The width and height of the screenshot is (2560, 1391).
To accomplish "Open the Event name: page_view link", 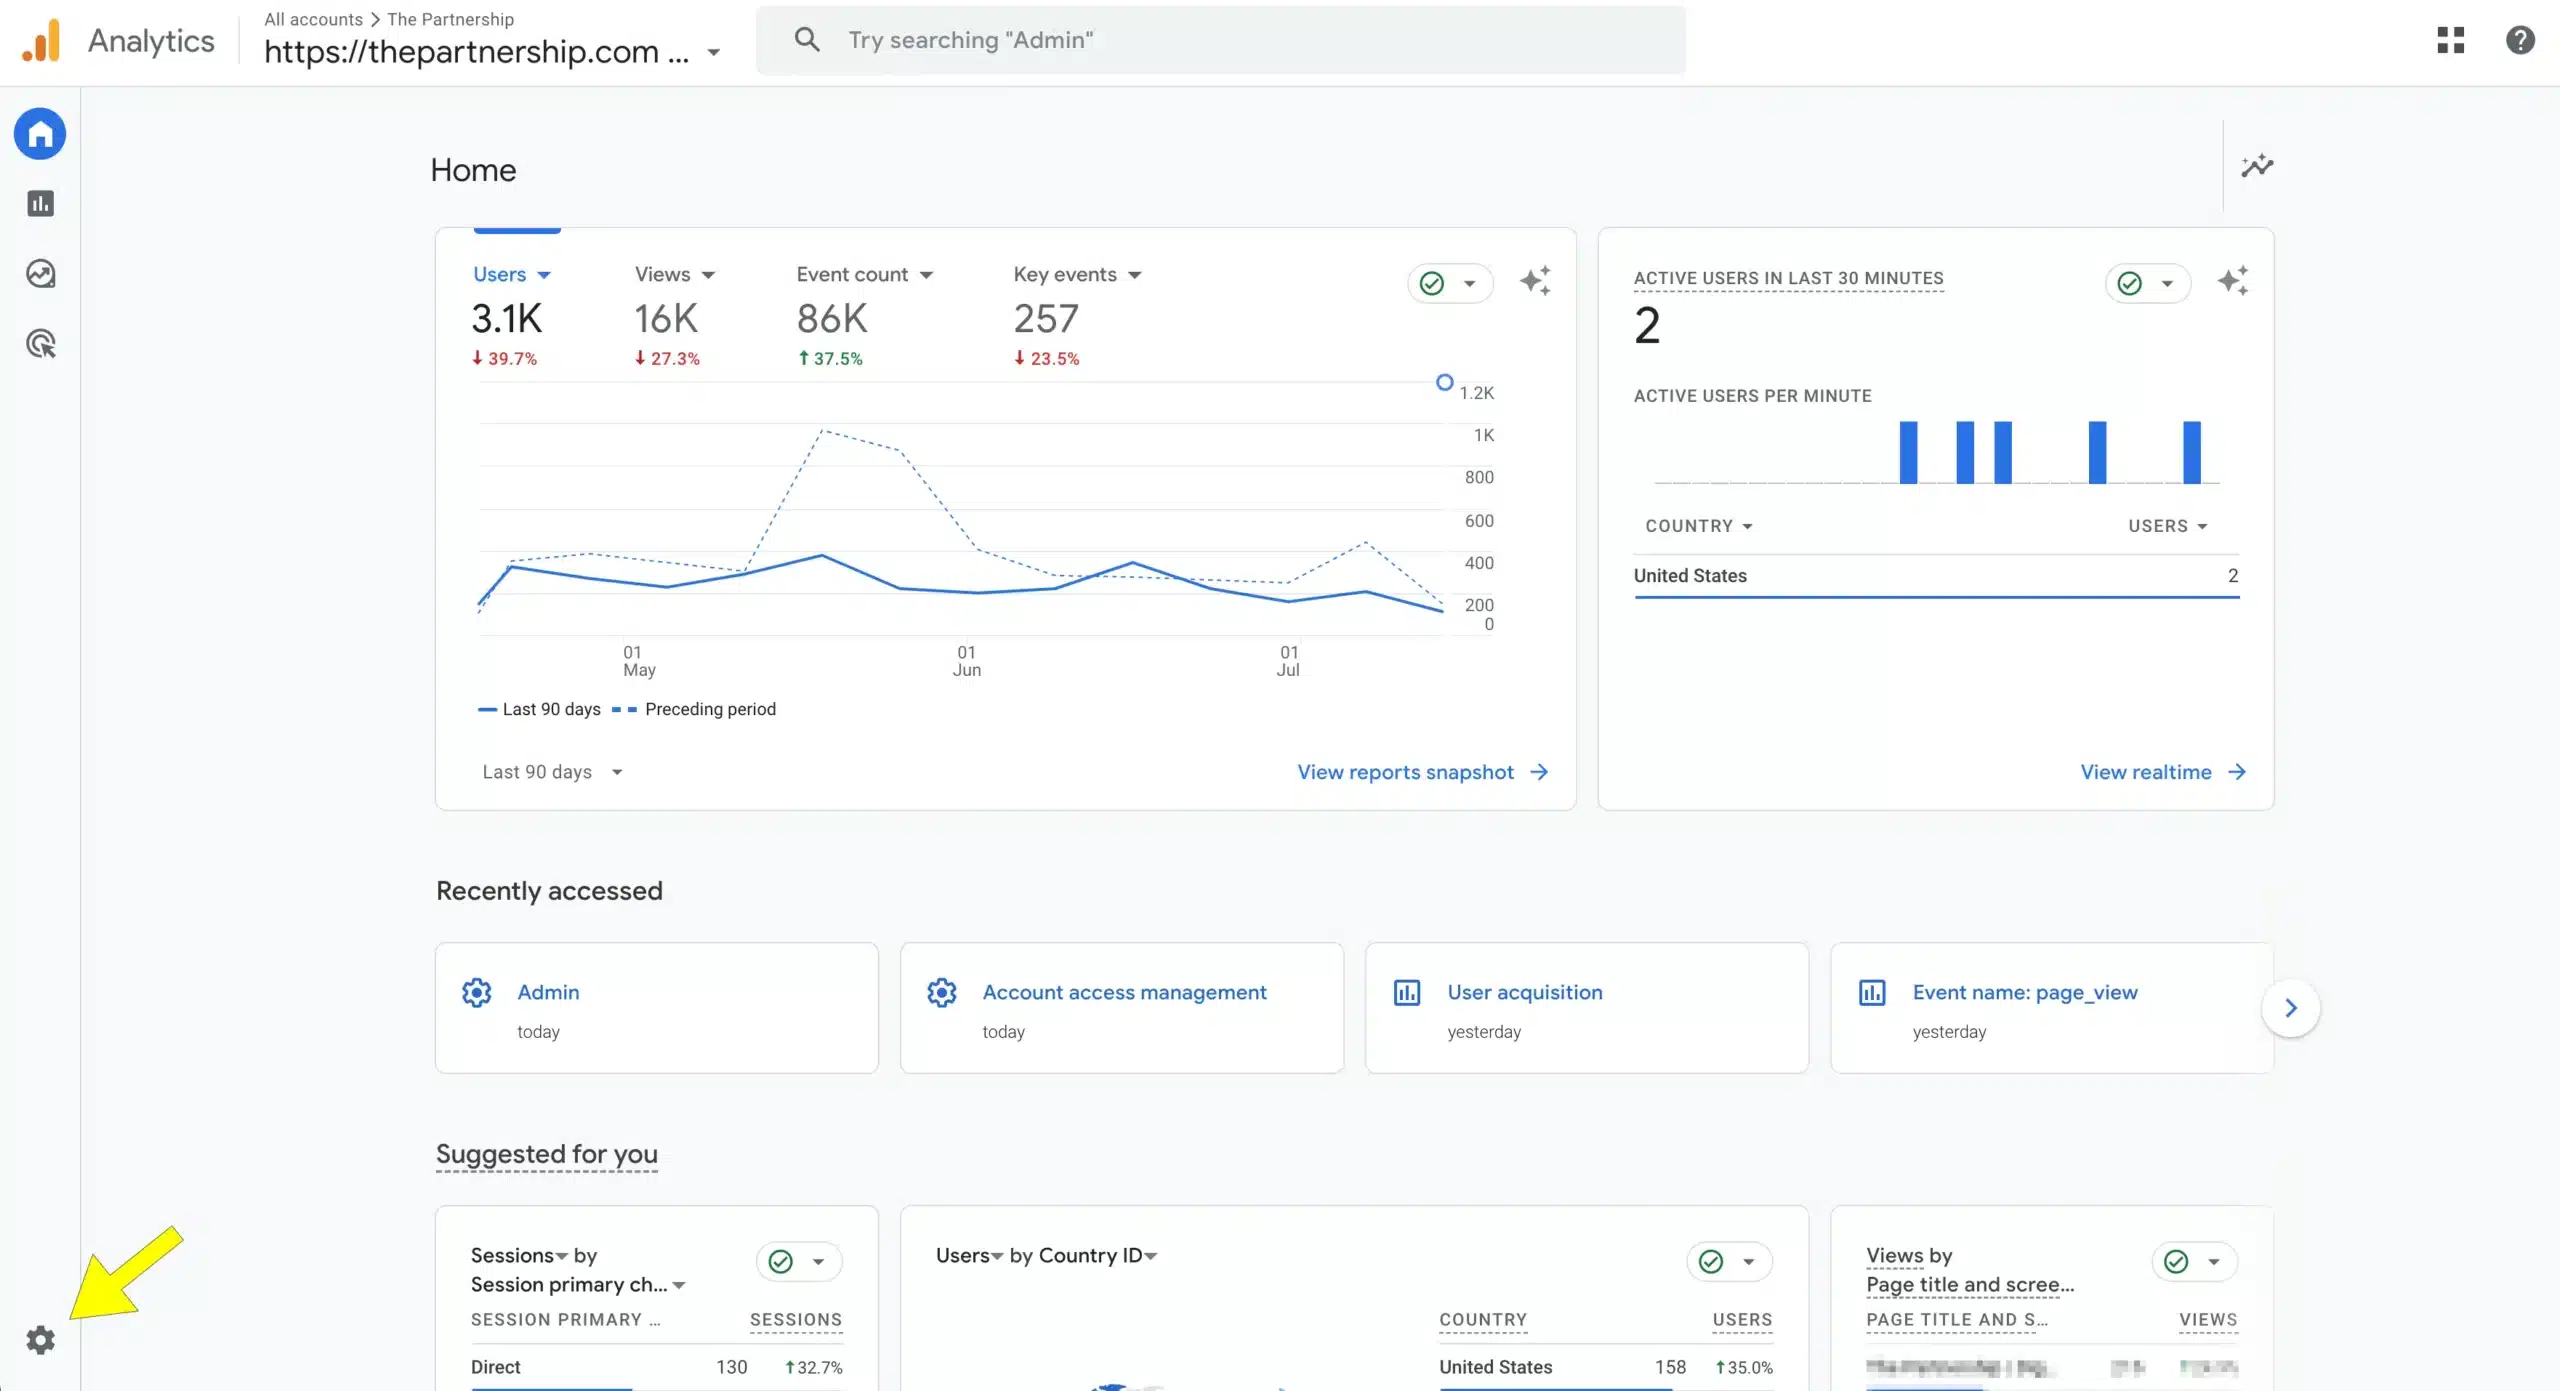I will pyautogui.click(x=2025, y=992).
